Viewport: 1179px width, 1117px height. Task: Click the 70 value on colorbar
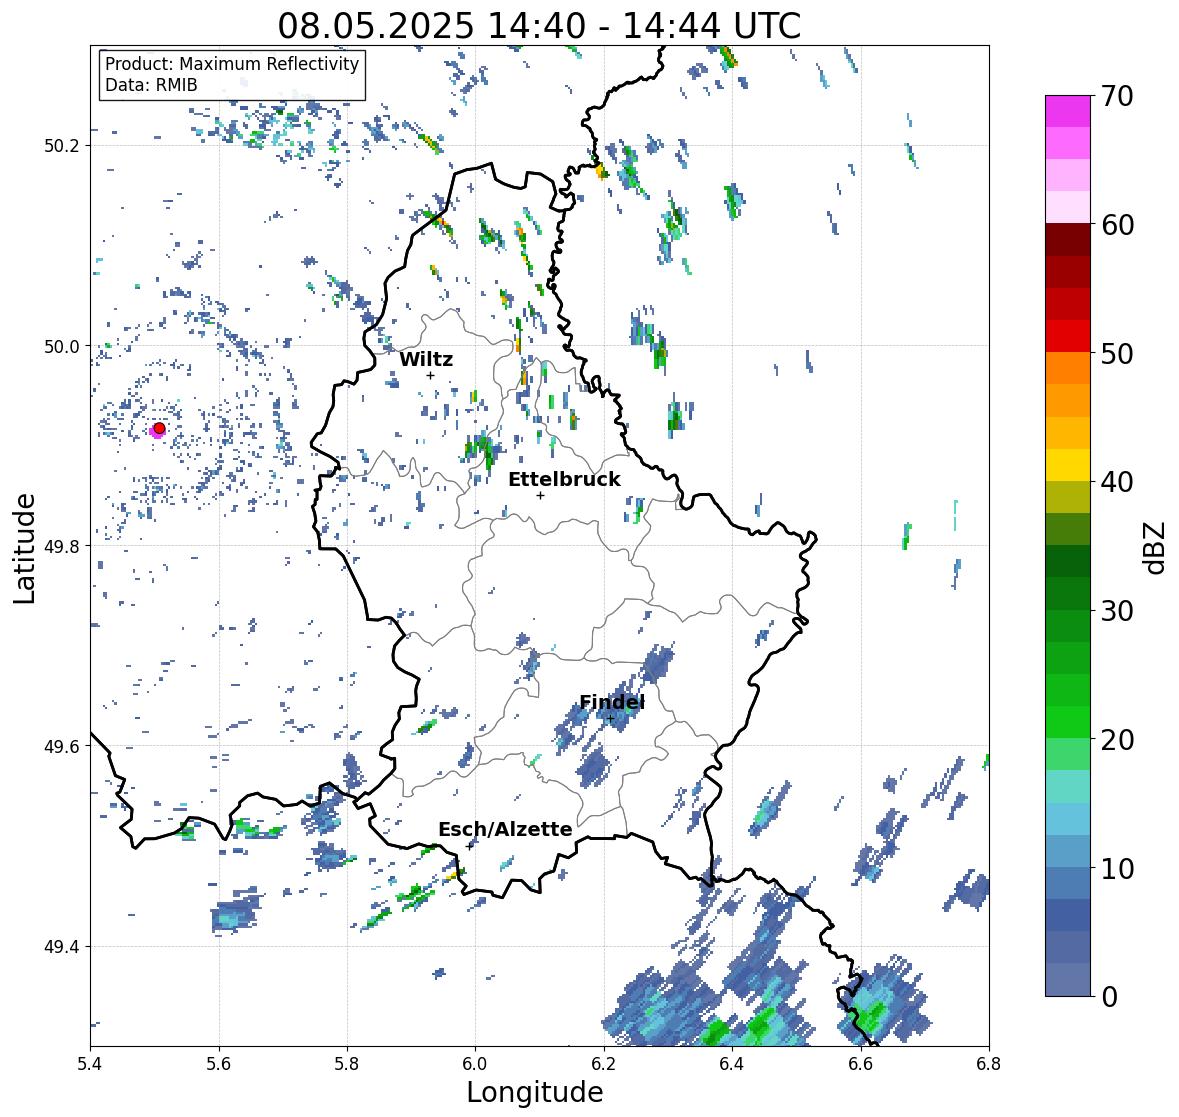pos(1117,96)
